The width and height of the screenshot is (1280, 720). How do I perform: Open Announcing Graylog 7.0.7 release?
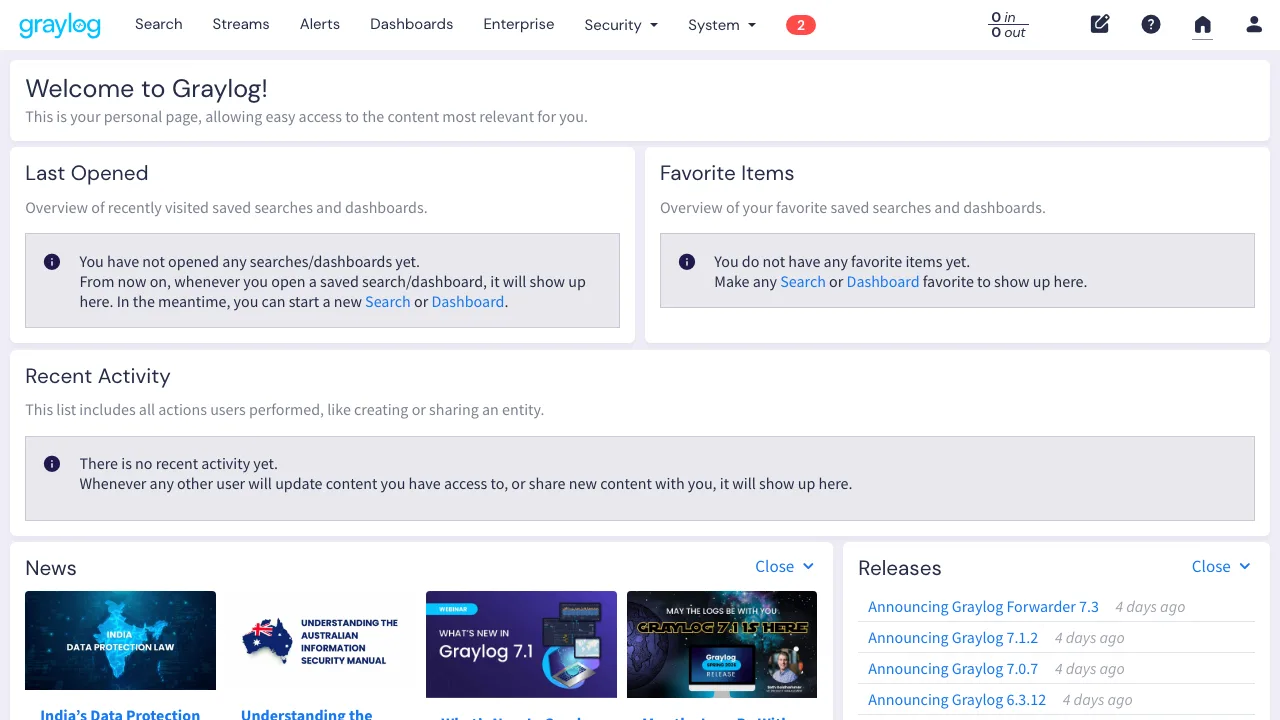point(953,669)
